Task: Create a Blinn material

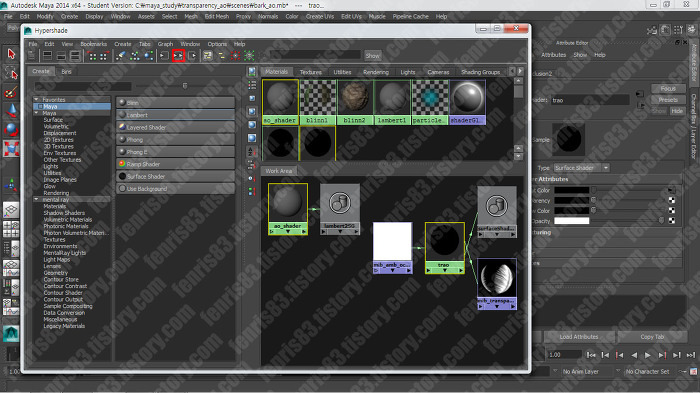Action: click(x=175, y=103)
